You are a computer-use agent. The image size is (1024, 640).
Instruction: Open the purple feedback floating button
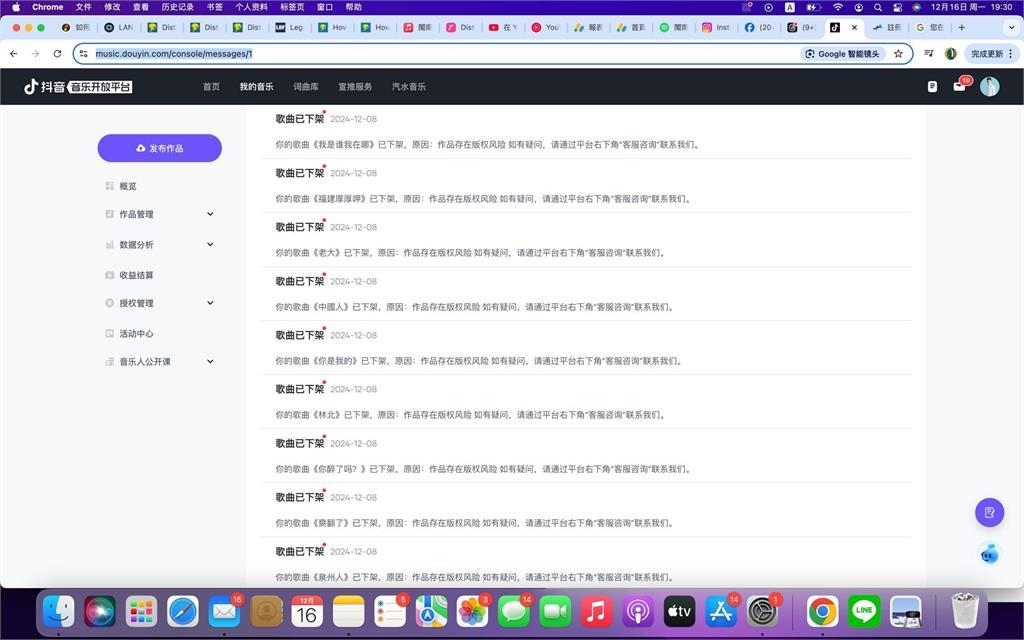click(989, 512)
